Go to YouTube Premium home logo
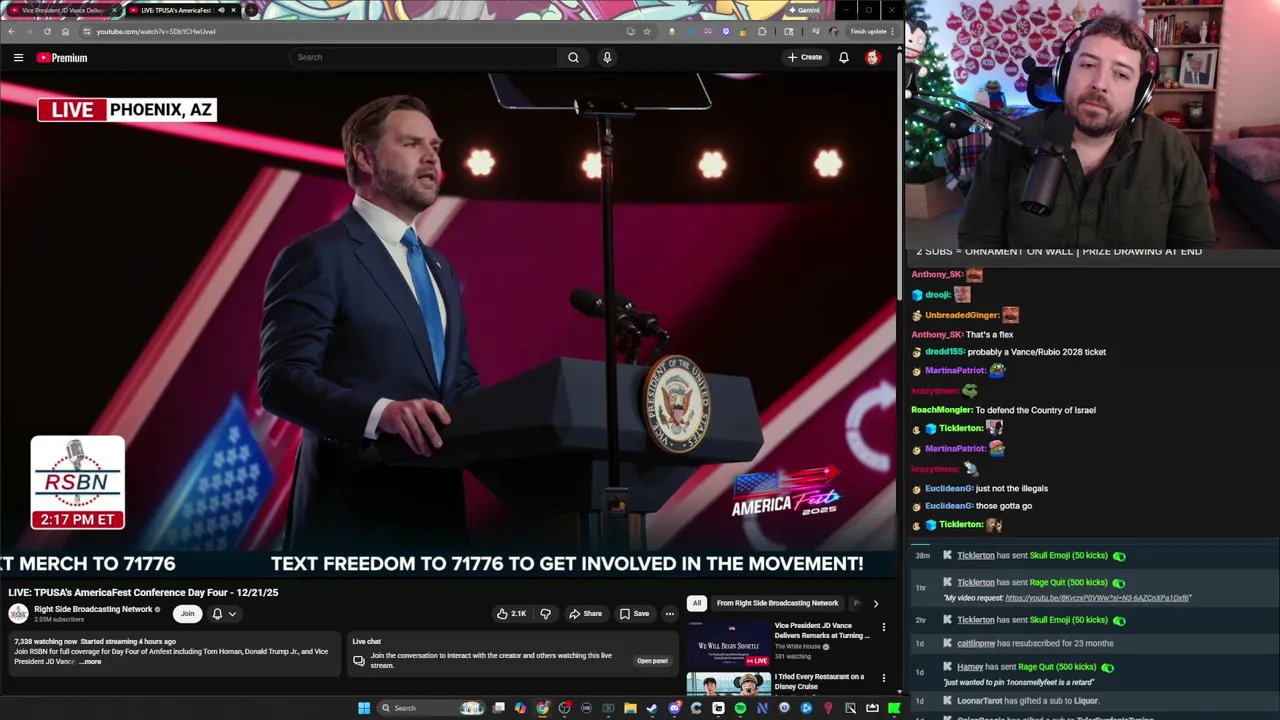1280x720 pixels. pos(62,58)
